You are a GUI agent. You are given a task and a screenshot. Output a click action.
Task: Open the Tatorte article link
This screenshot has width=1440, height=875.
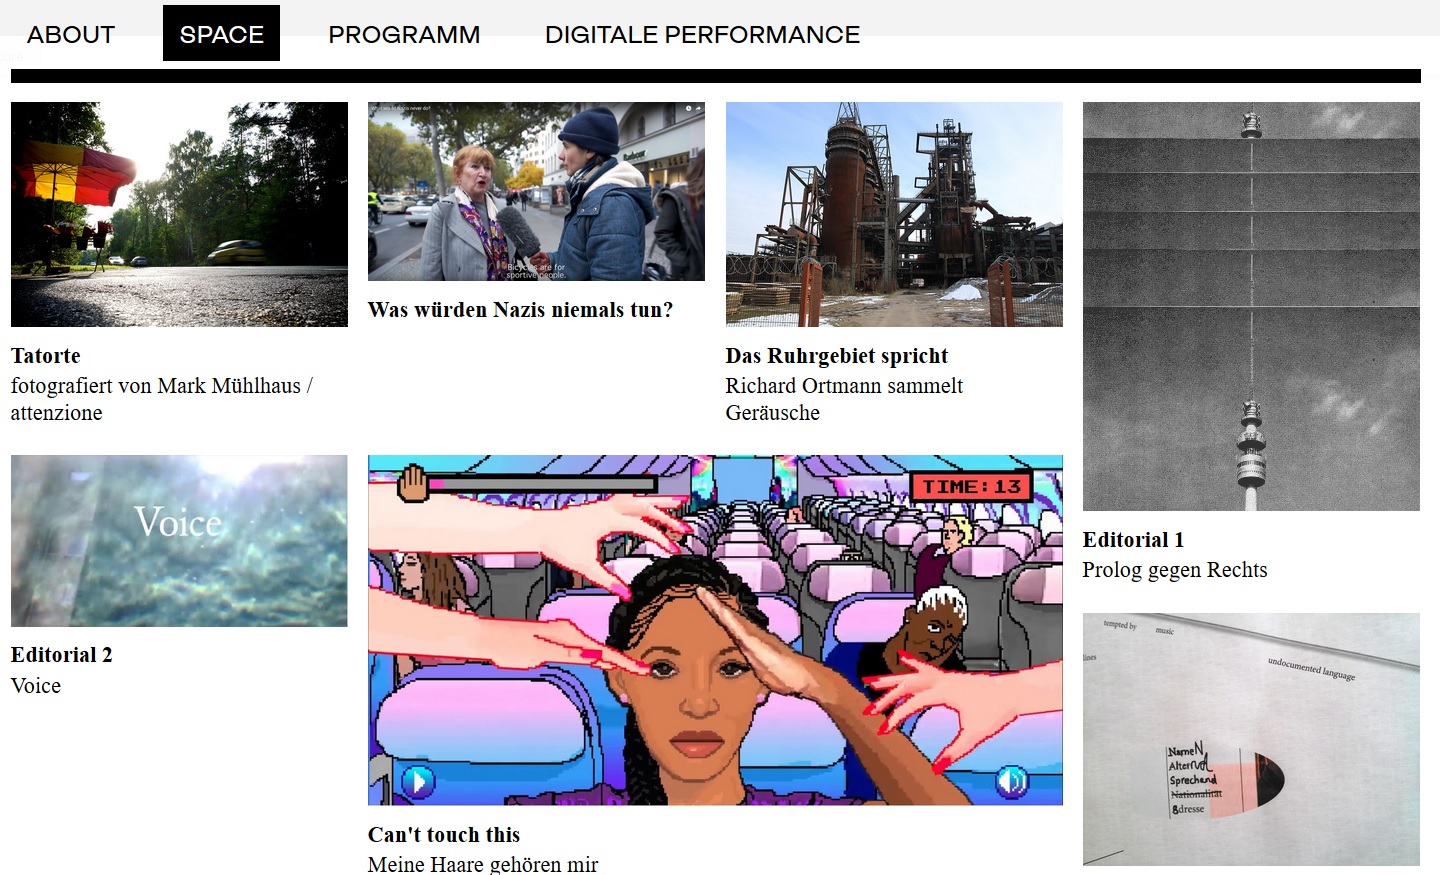pos(46,356)
